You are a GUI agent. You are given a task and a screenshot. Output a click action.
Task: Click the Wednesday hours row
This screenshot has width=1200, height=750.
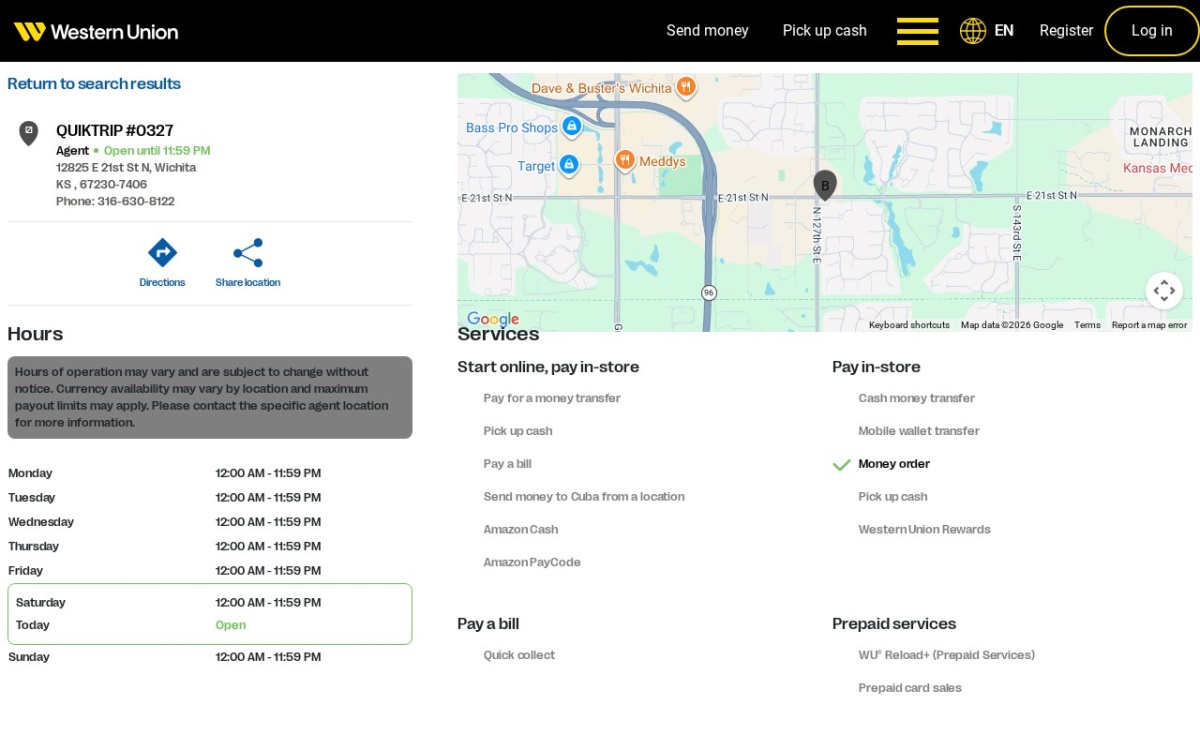(x=210, y=522)
